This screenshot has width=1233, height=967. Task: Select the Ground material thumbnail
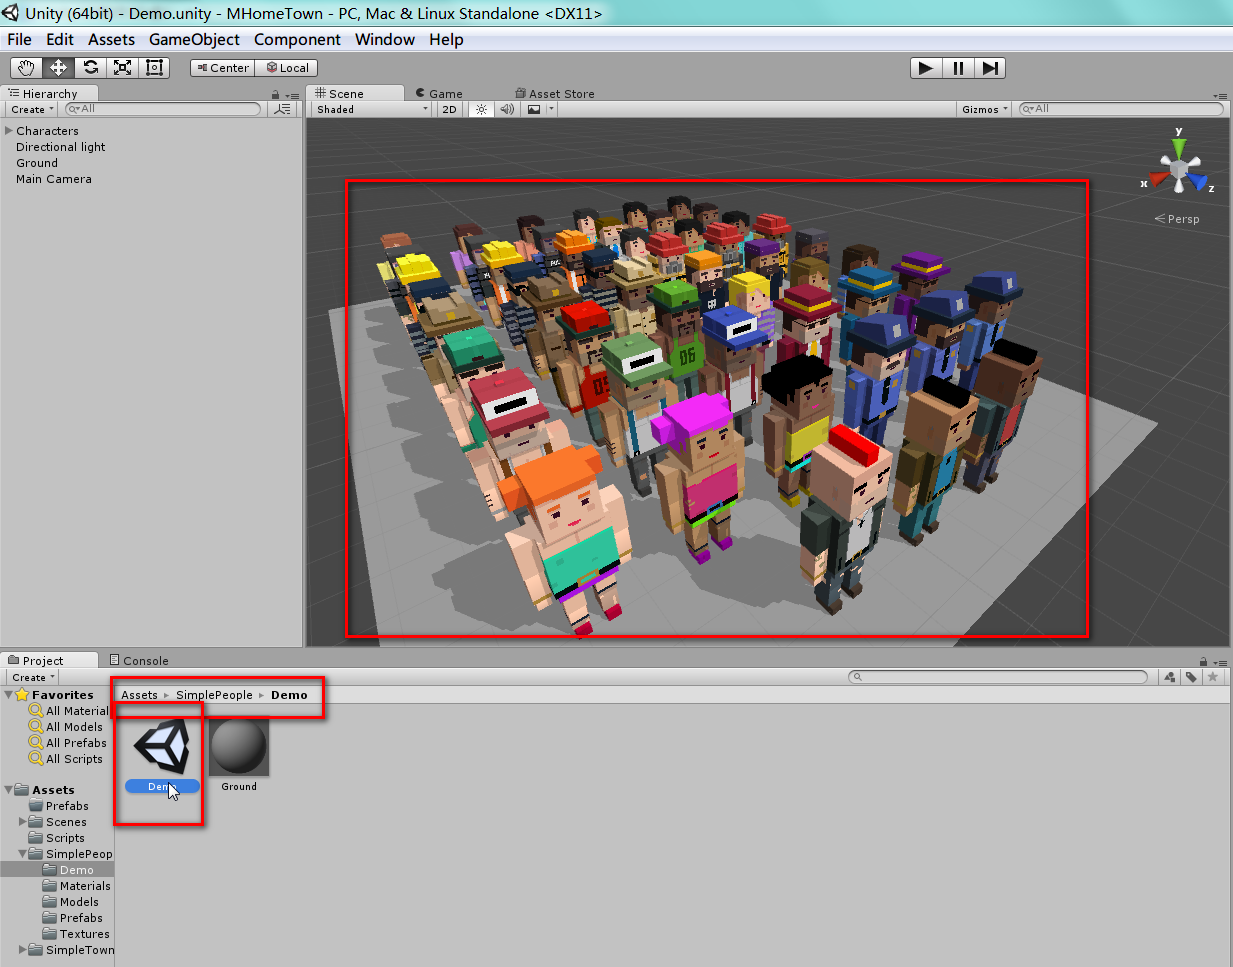coord(239,747)
